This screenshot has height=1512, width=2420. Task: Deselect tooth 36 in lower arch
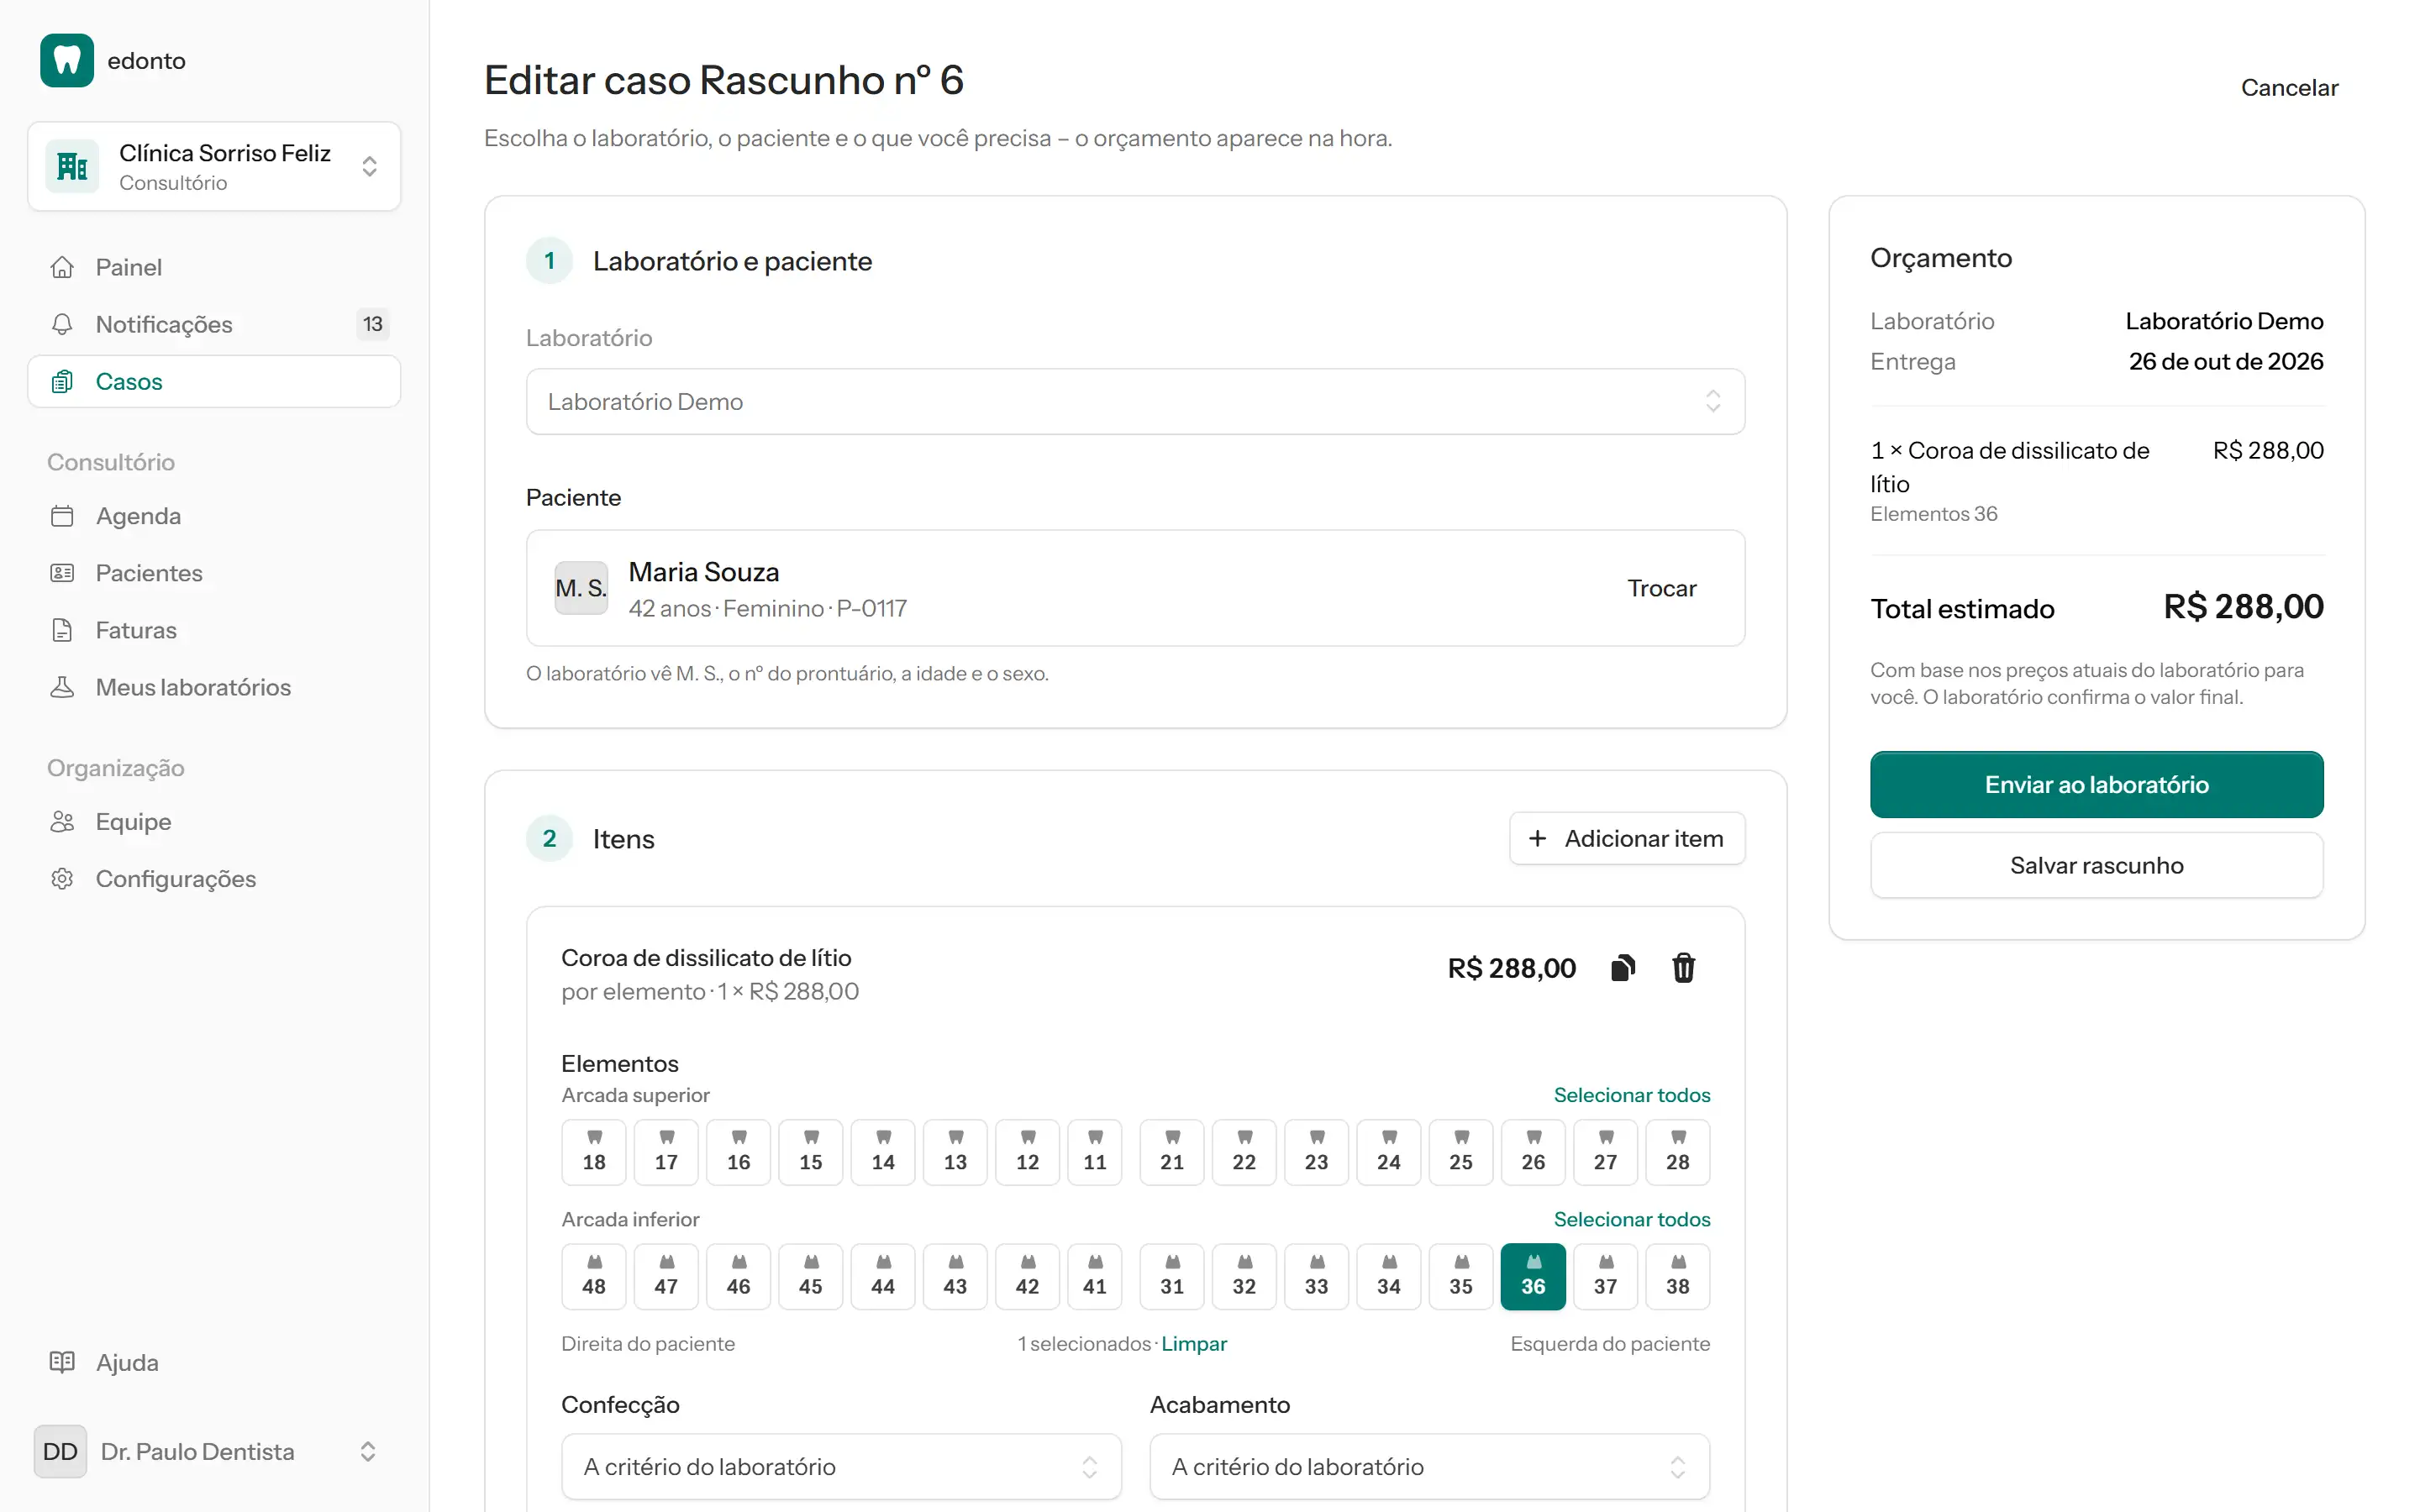[1533, 1276]
